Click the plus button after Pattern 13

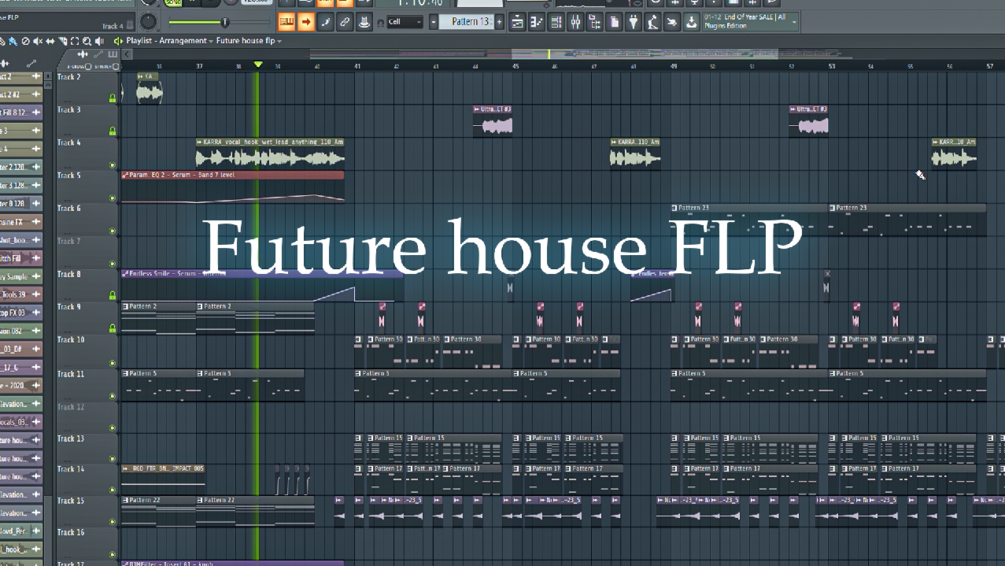[499, 22]
